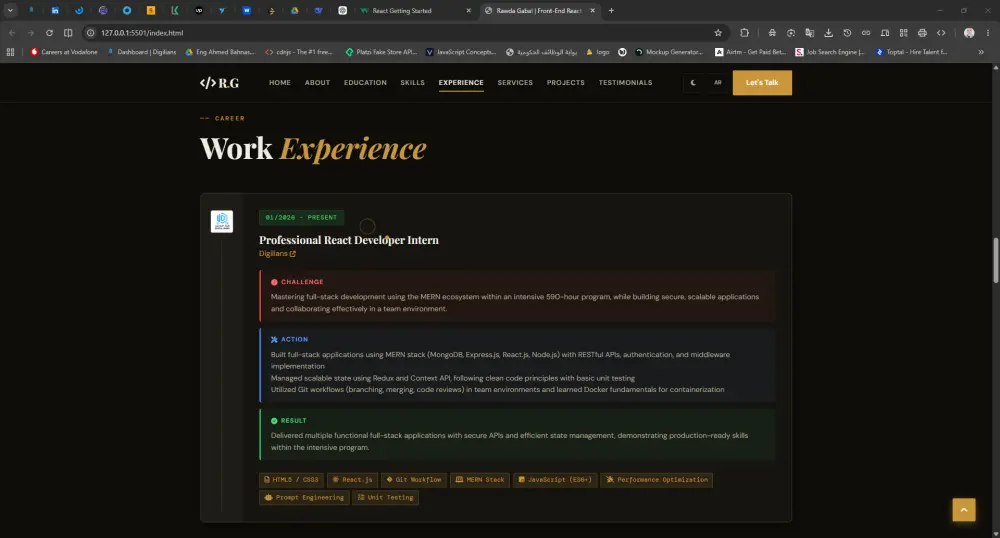Switch to the Google Drive pinned tab
Viewport: 1000px width, 538px height.
click(295, 10)
